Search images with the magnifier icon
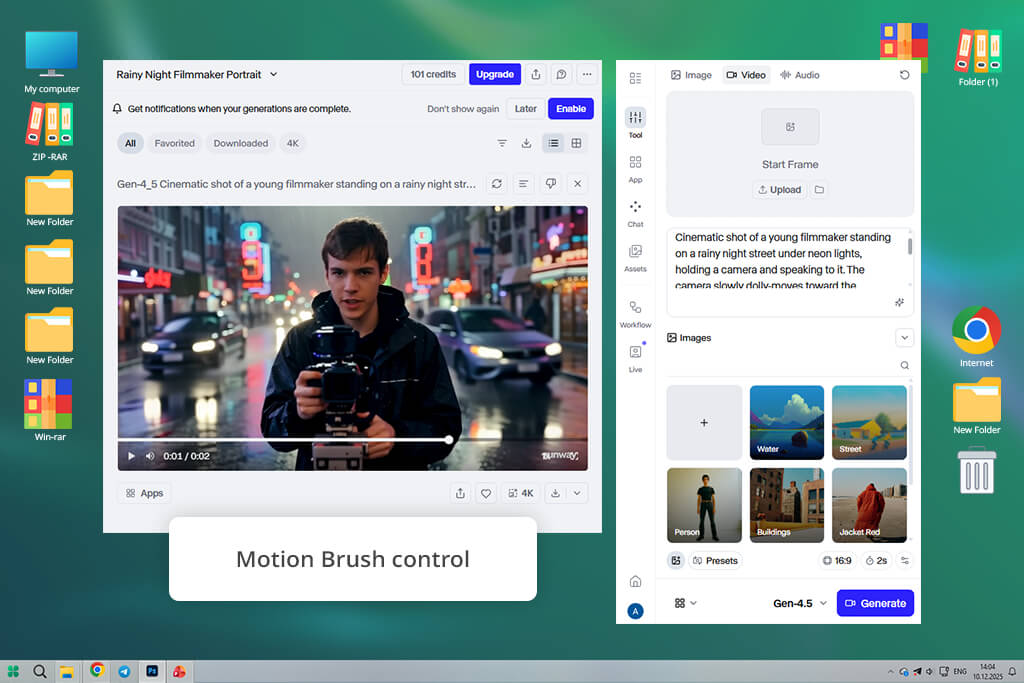This screenshot has width=1024, height=683. point(904,365)
